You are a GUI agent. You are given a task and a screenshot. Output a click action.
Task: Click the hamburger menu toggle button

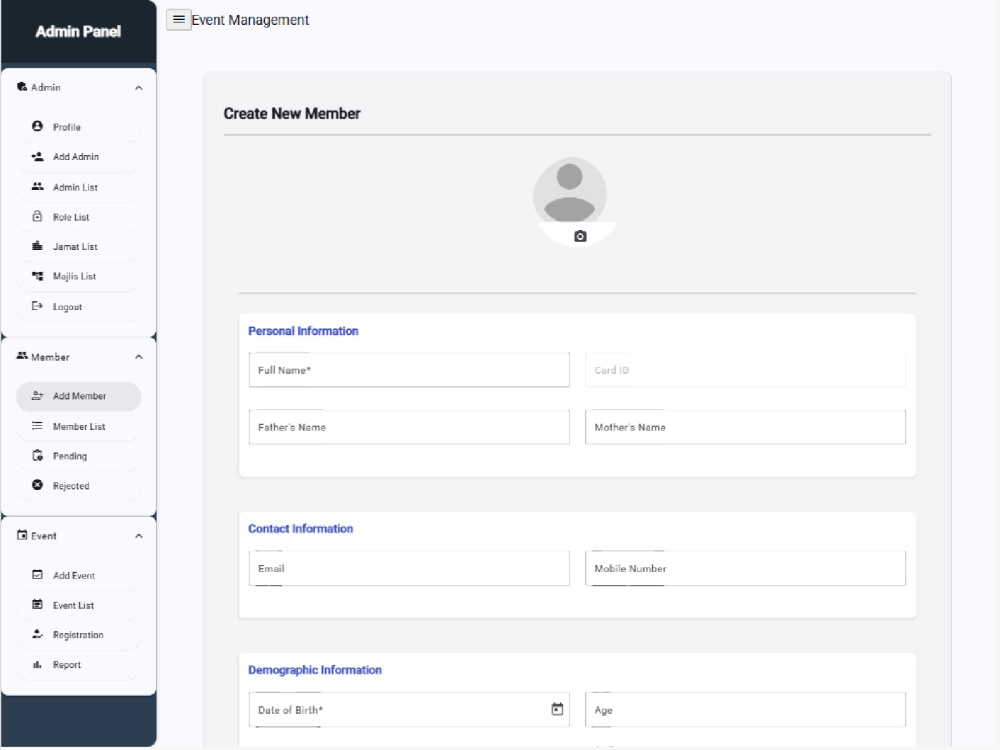tap(179, 20)
